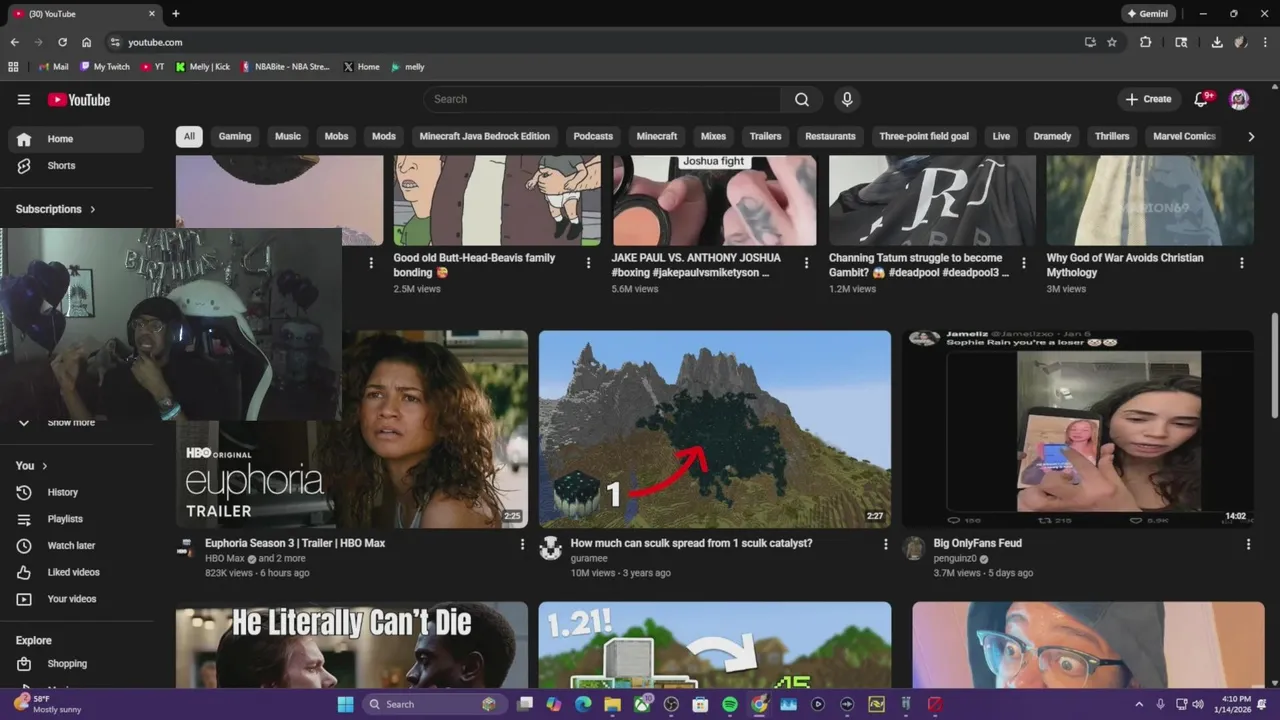This screenshot has width=1280, height=720.
Task: Select the Mobs filter chip
Action: tap(337, 137)
